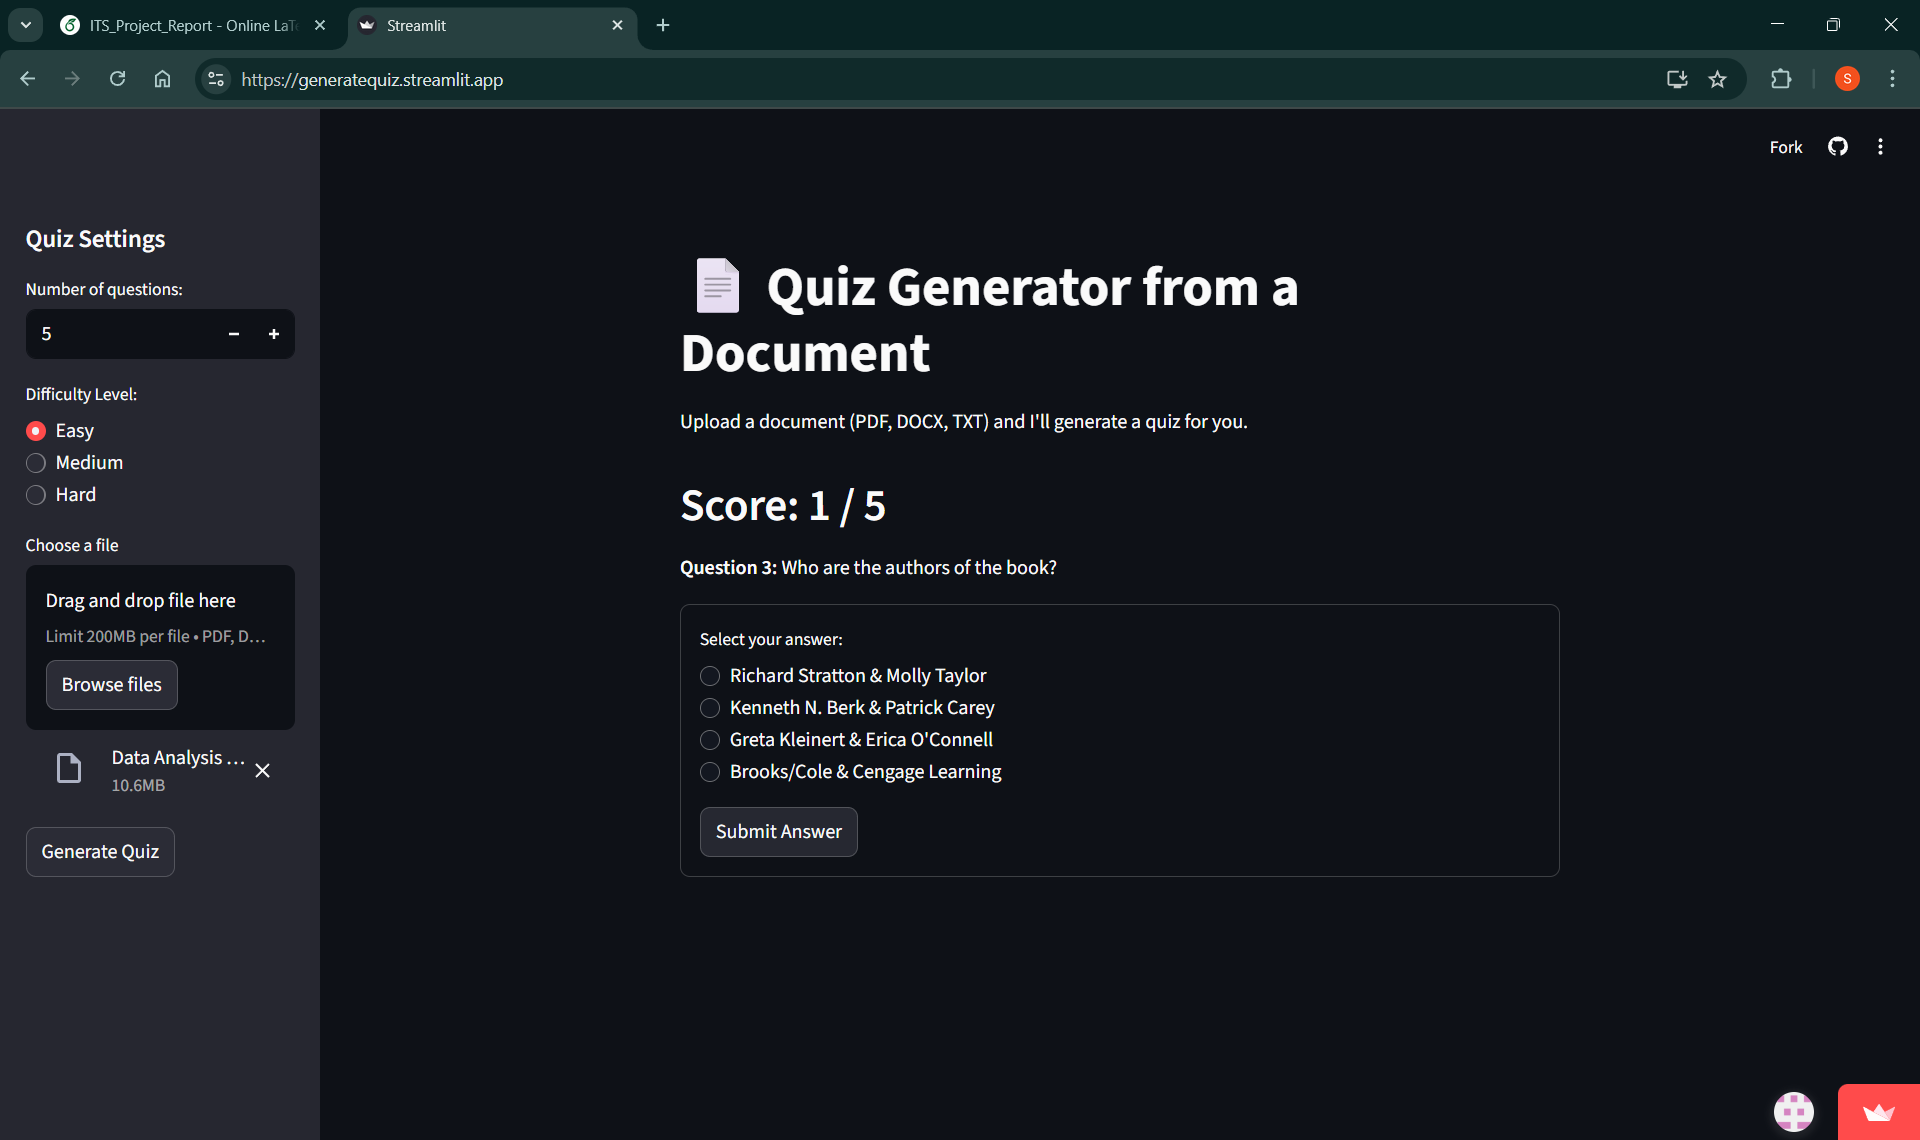The image size is (1920, 1140).
Task: Click Browse files to upload
Action: click(112, 685)
